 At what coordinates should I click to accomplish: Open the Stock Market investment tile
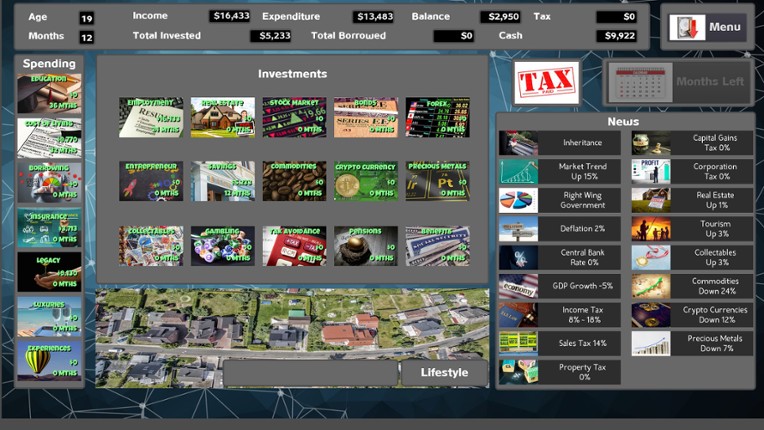tap(294, 117)
